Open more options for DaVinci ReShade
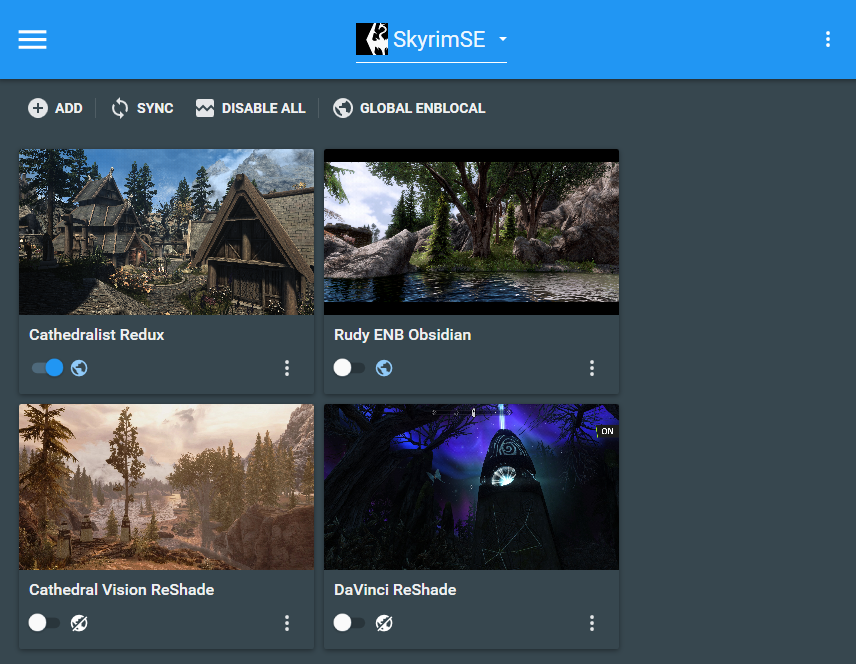Viewport: 856px width, 664px height. point(592,623)
